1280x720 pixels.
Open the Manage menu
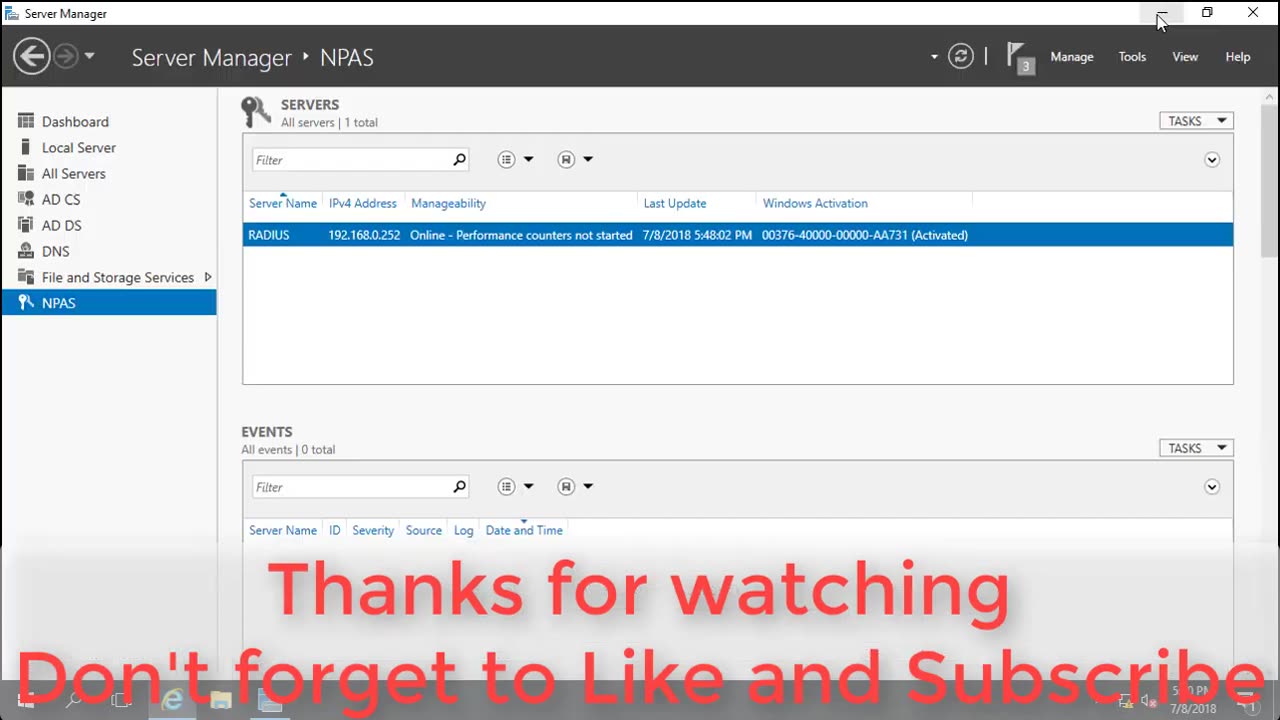(x=1072, y=57)
